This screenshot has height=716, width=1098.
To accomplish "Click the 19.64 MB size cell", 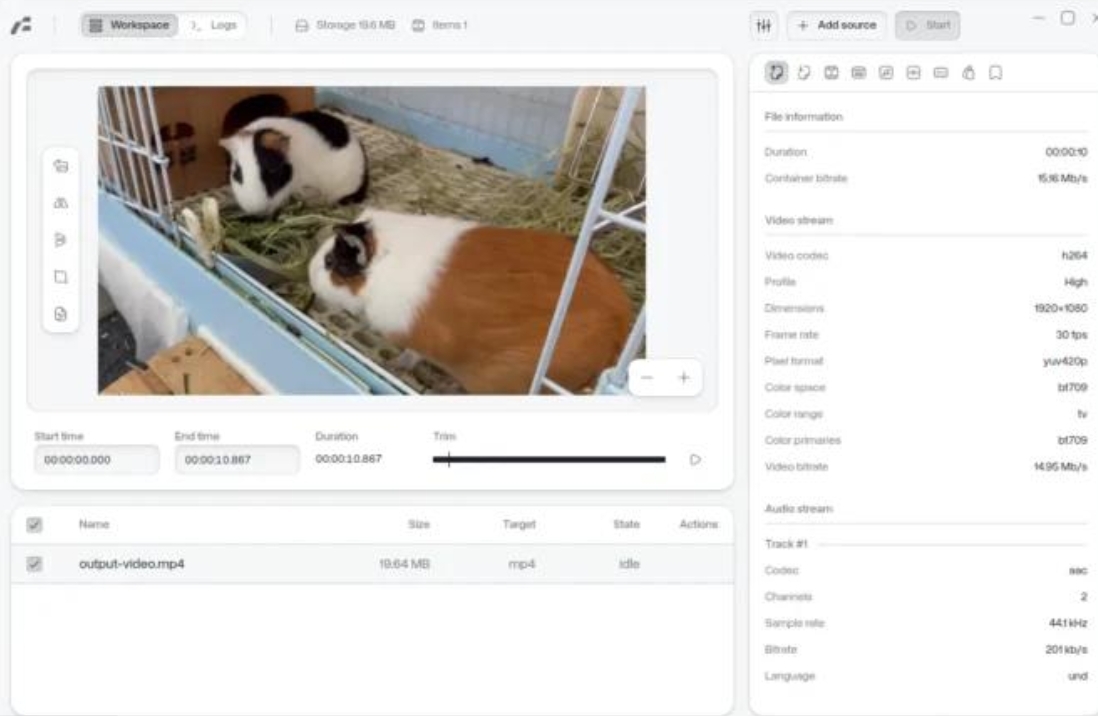I will pyautogui.click(x=404, y=564).
